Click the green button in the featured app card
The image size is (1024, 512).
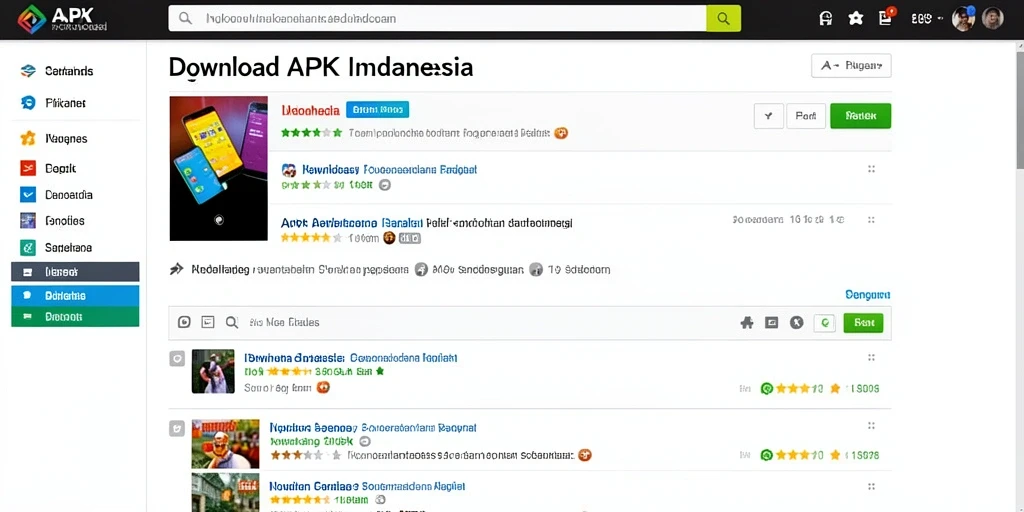[861, 116]
